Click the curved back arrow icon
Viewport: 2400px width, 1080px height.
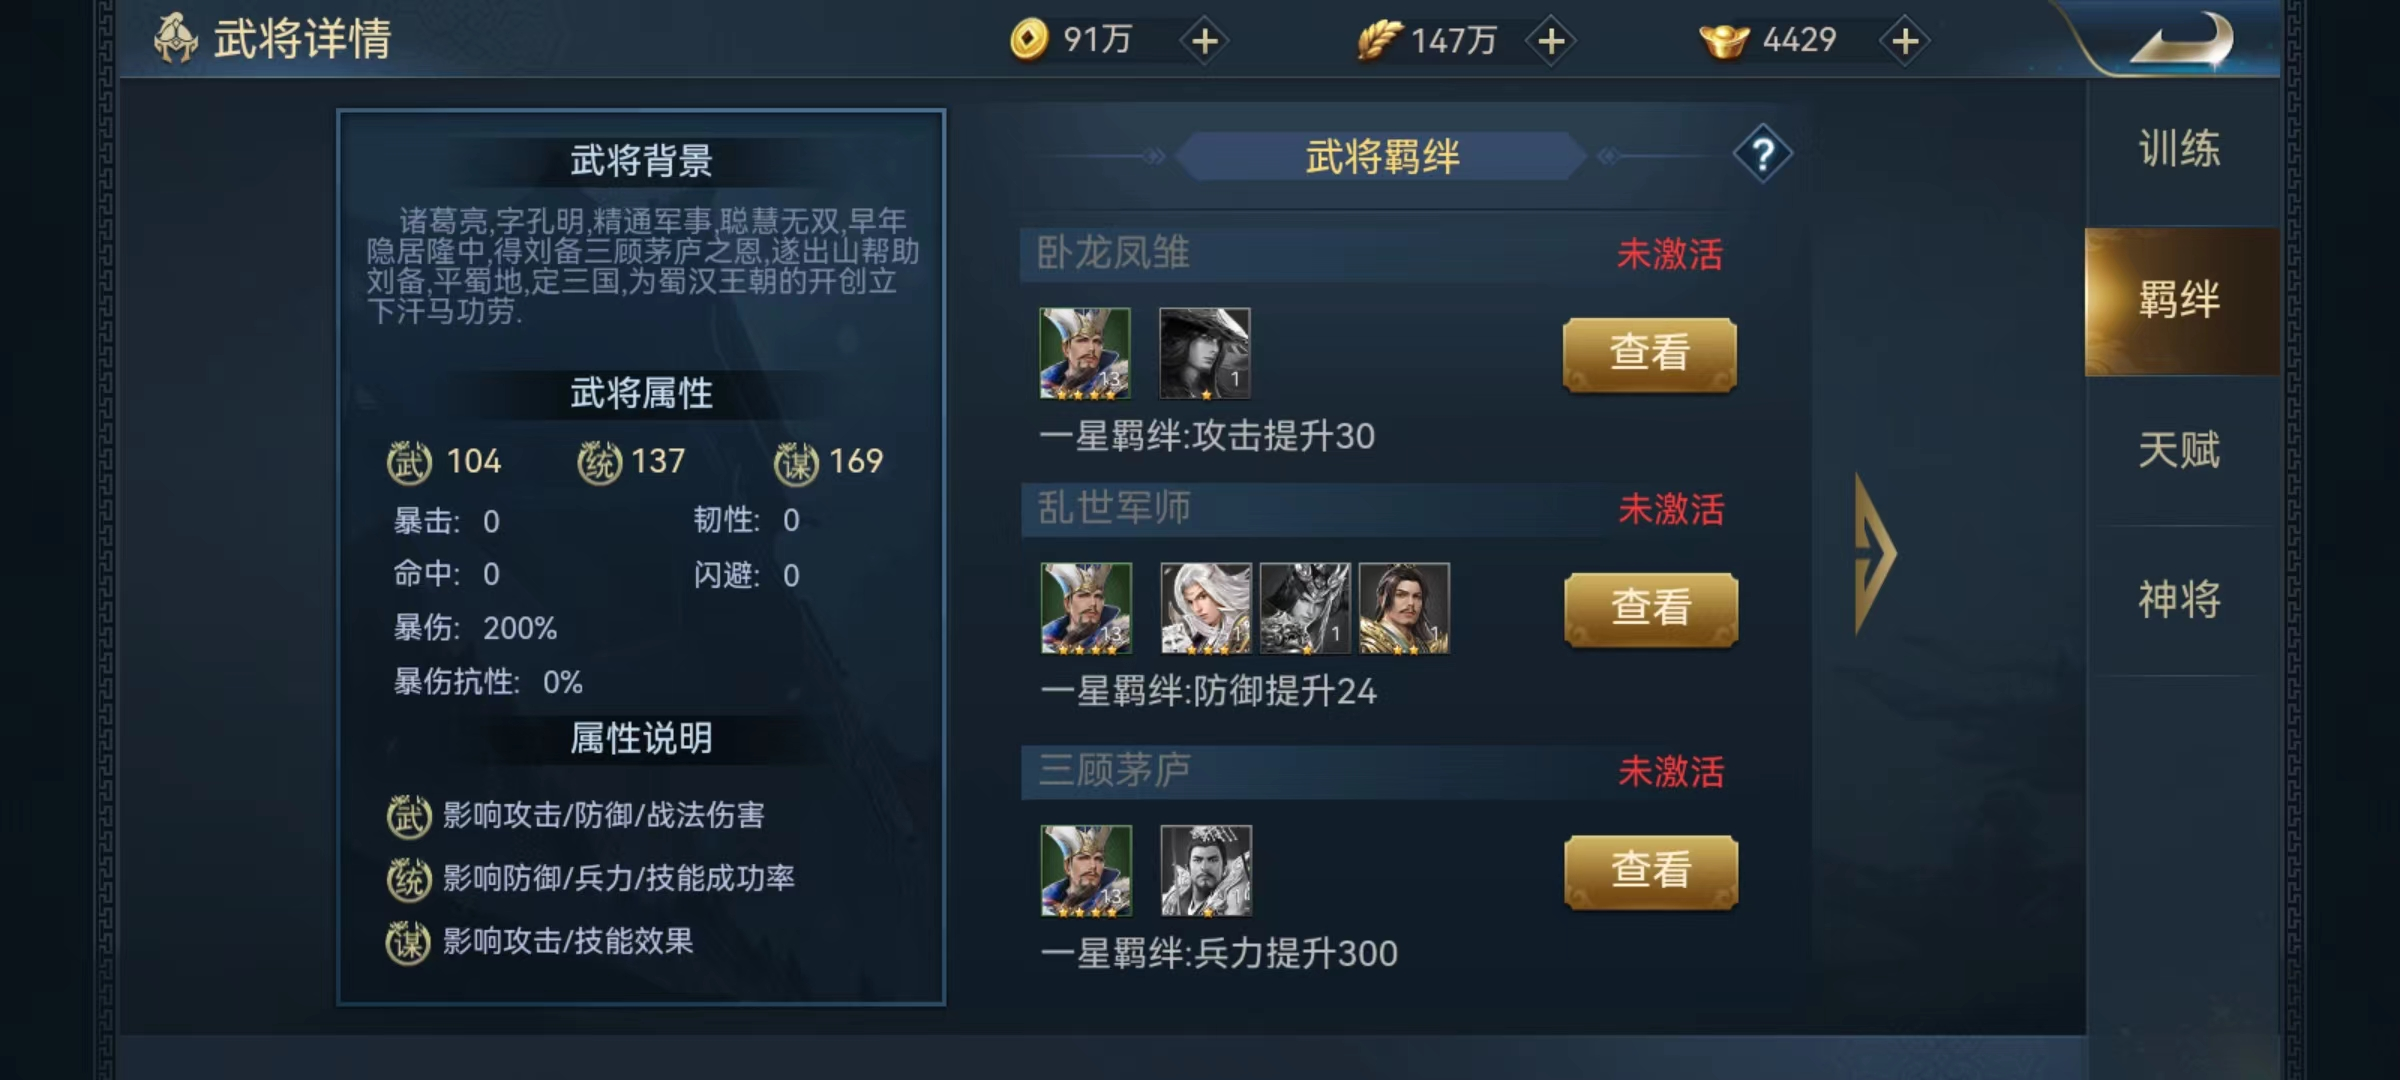[2181, 42]
